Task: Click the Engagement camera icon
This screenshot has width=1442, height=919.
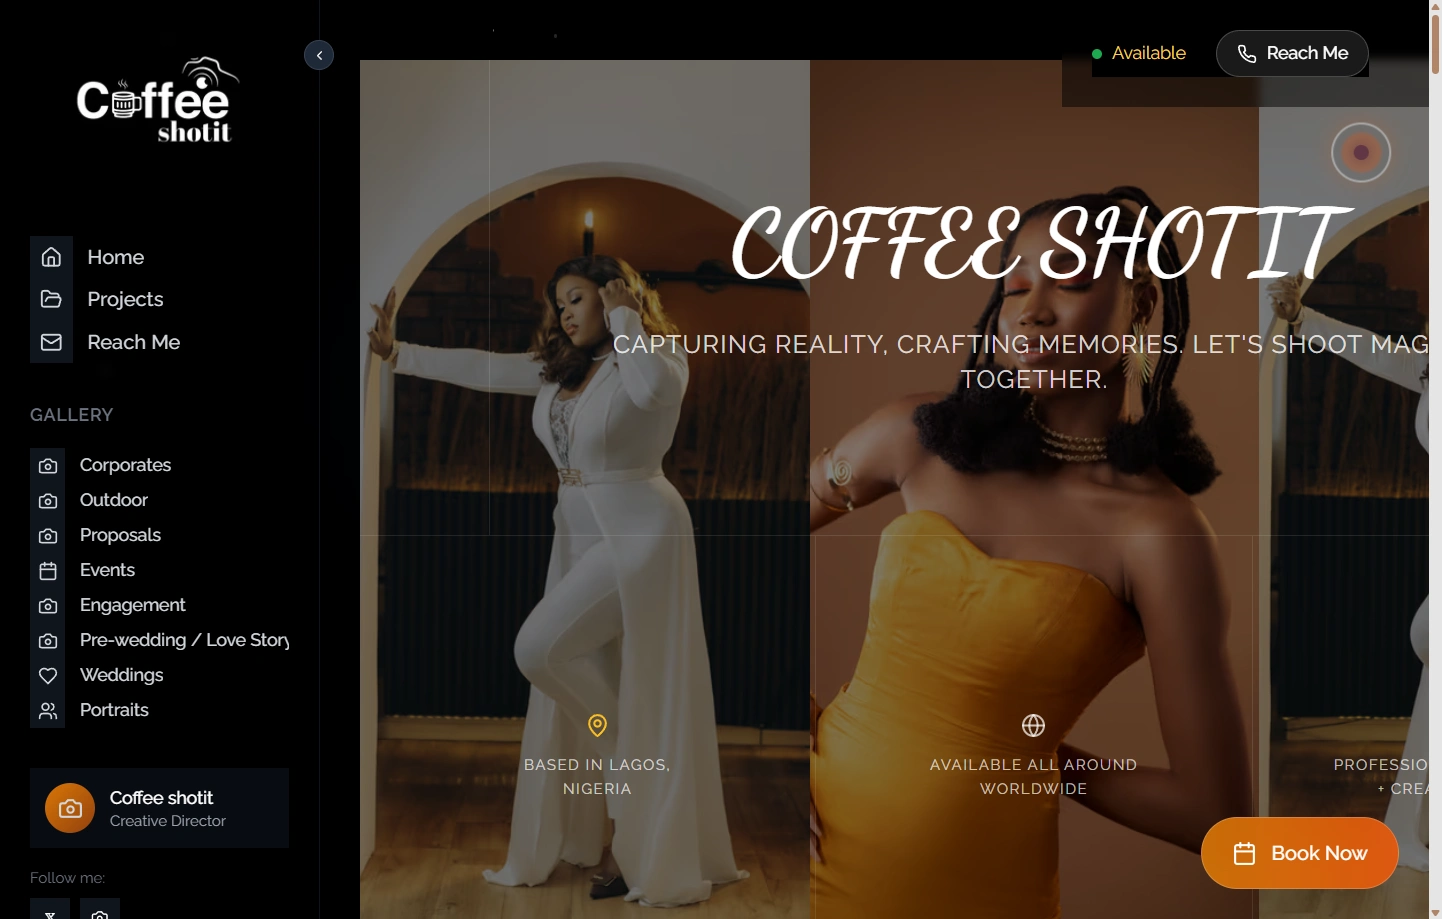Action: point(48,605)
